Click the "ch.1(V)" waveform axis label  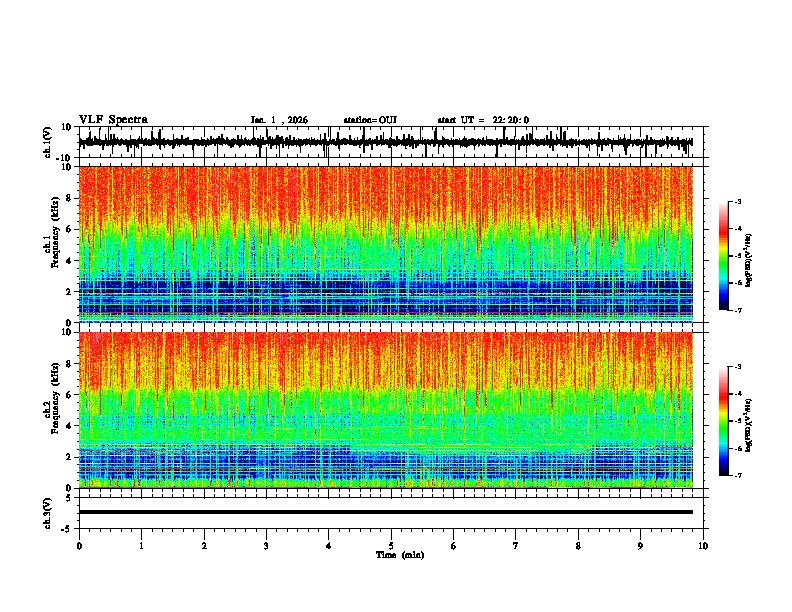48,142
